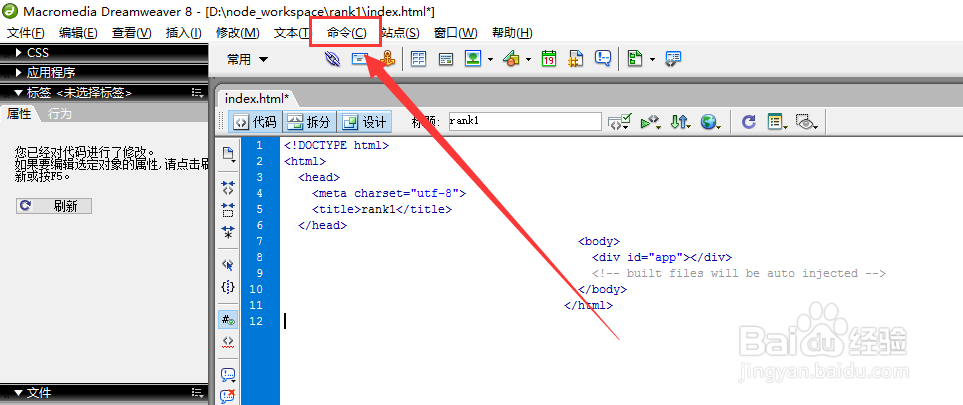Click the Open Documents icon
Viewport: 963px width, 405px height.
pos(228,154)
